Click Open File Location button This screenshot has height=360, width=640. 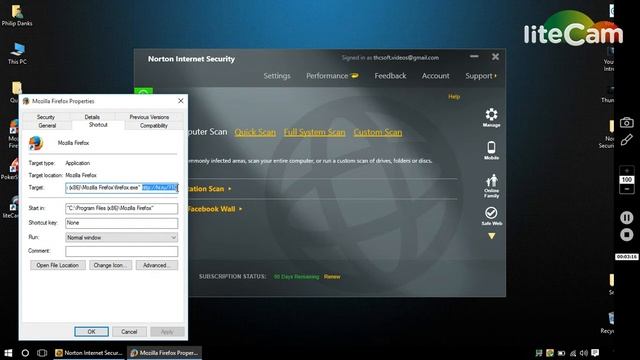[x=58, y=265]
